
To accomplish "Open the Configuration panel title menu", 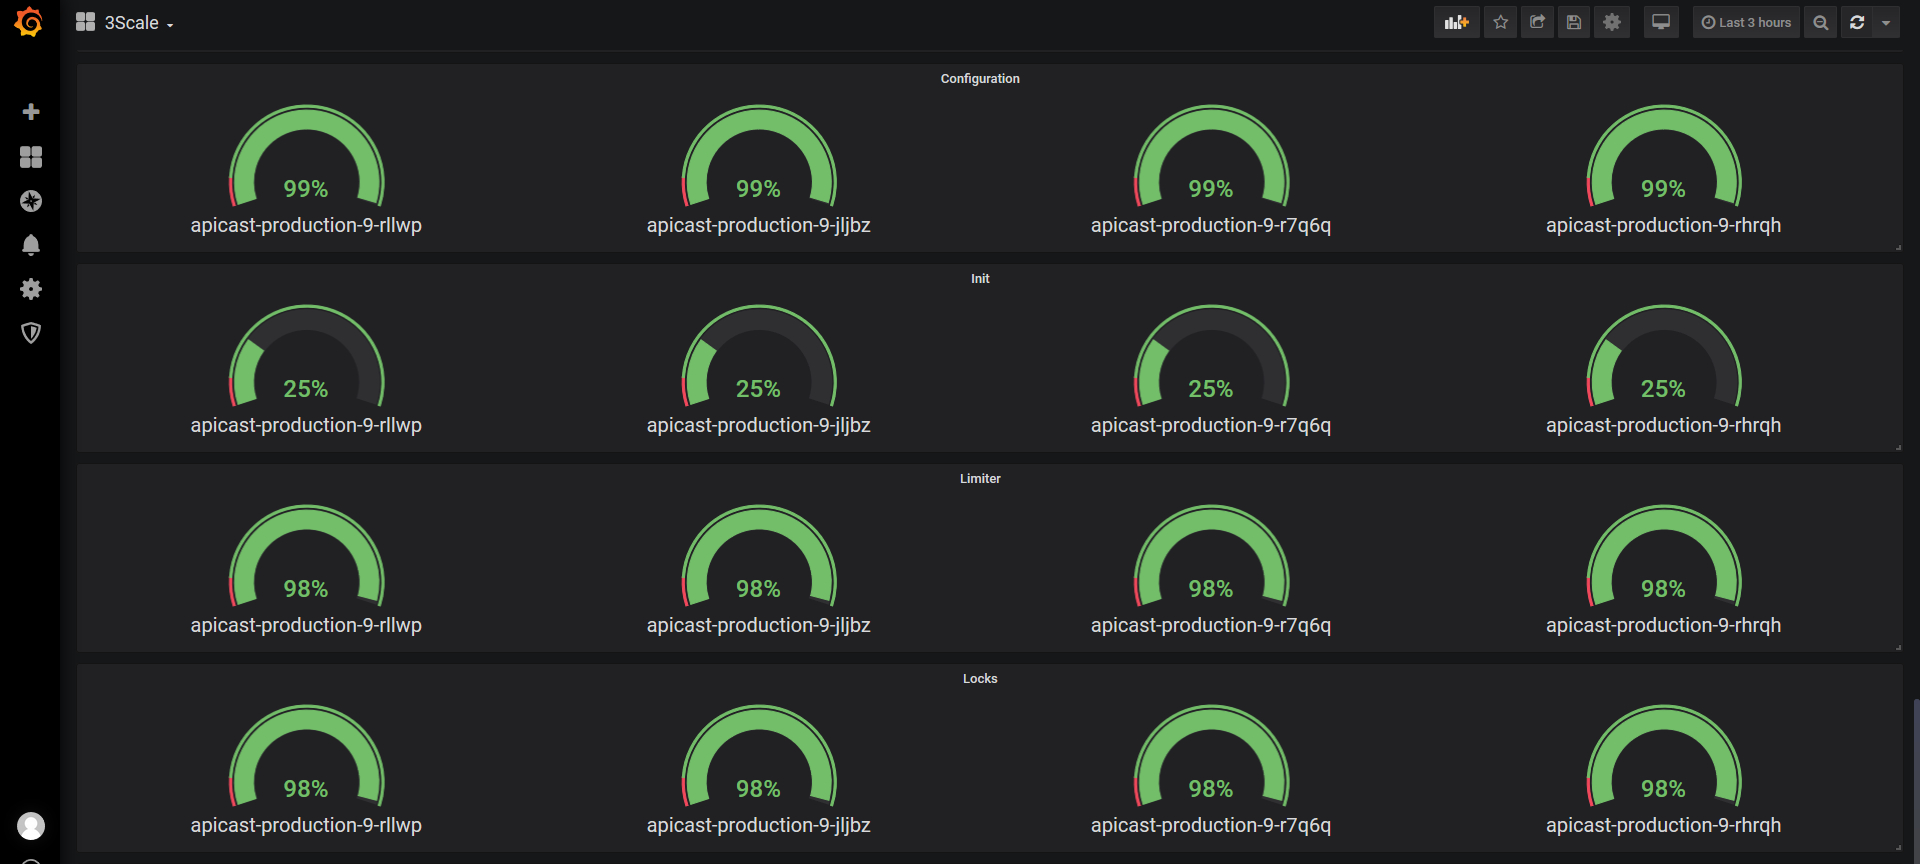I will coord(980,79).
